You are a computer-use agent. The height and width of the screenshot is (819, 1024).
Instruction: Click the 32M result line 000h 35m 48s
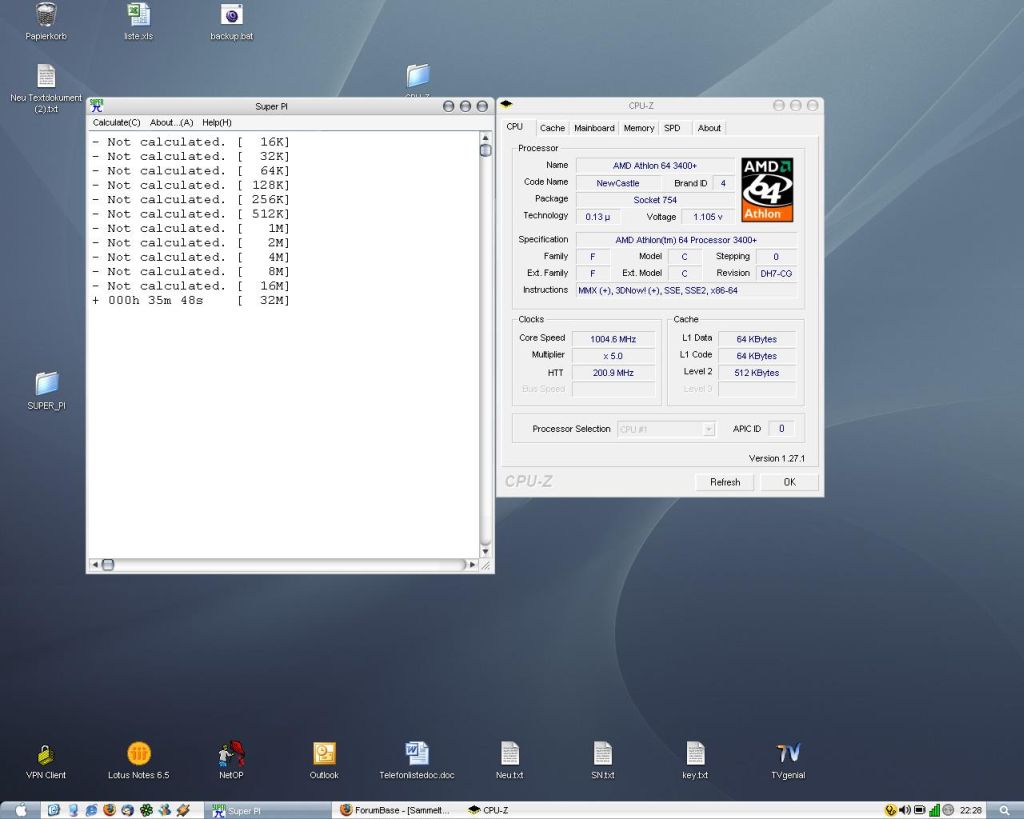[x=191, y=300]
